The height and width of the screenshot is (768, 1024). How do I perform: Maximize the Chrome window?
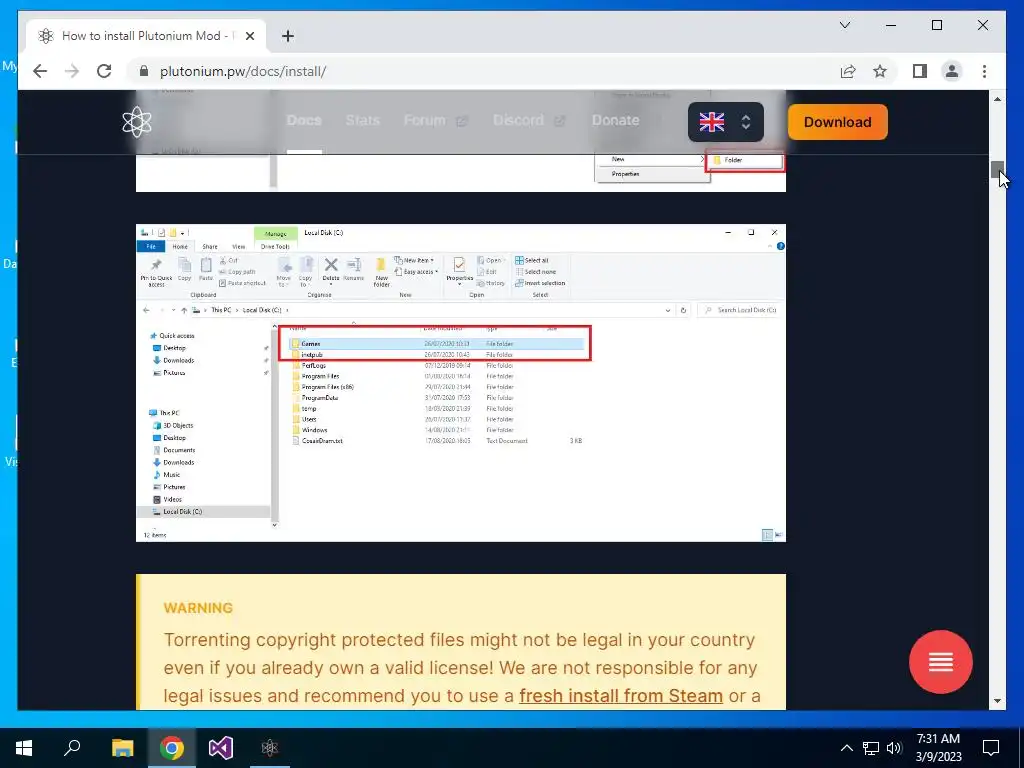click(x=936, y=25)
